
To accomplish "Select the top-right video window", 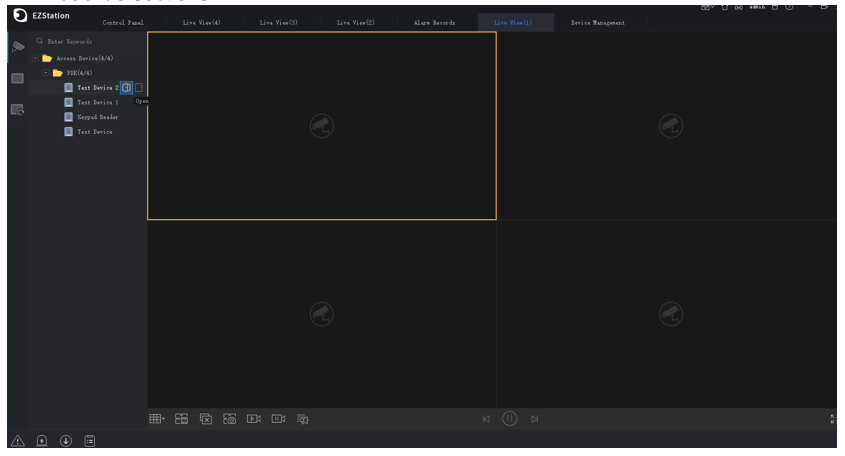I will (667, 126).
